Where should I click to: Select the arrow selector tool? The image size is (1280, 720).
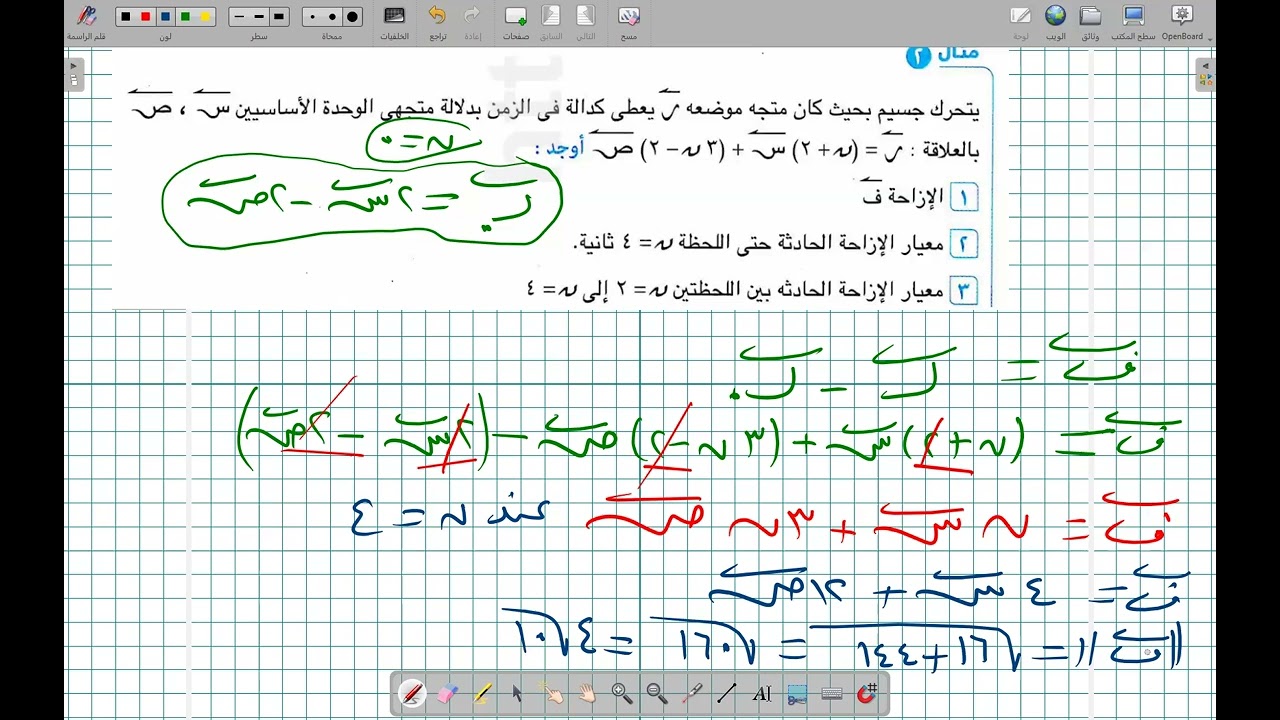click(517, 692)
